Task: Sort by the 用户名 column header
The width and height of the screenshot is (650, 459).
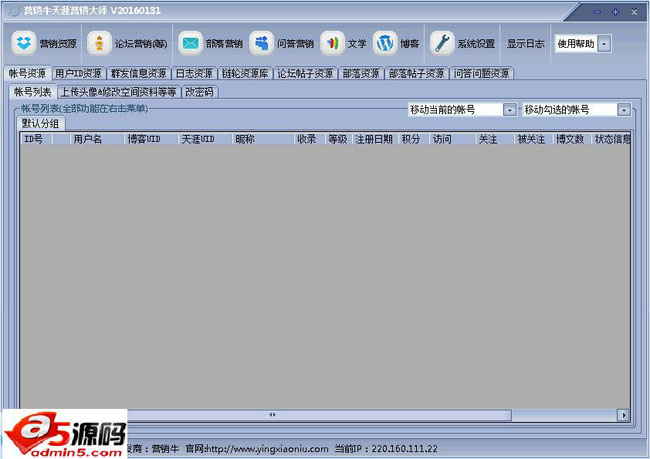Action: coord(97,139)
